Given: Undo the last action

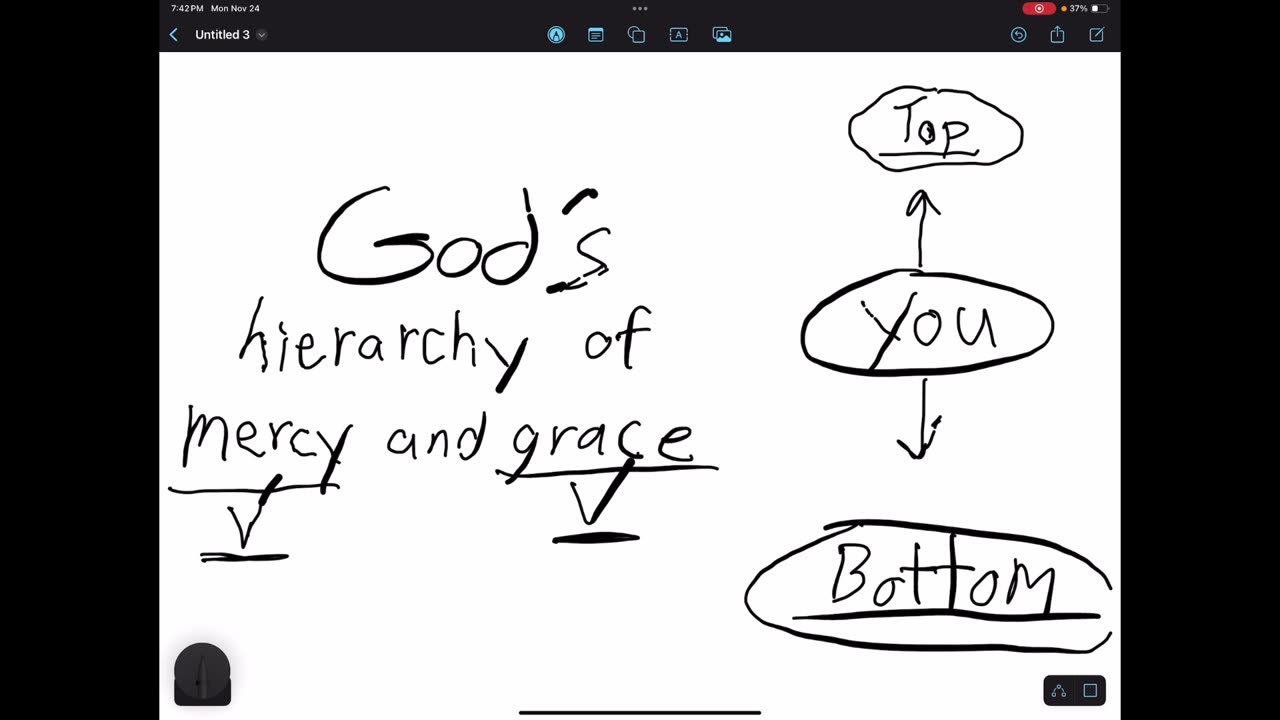Looking at the screenshot, I should coord(1018,35).
